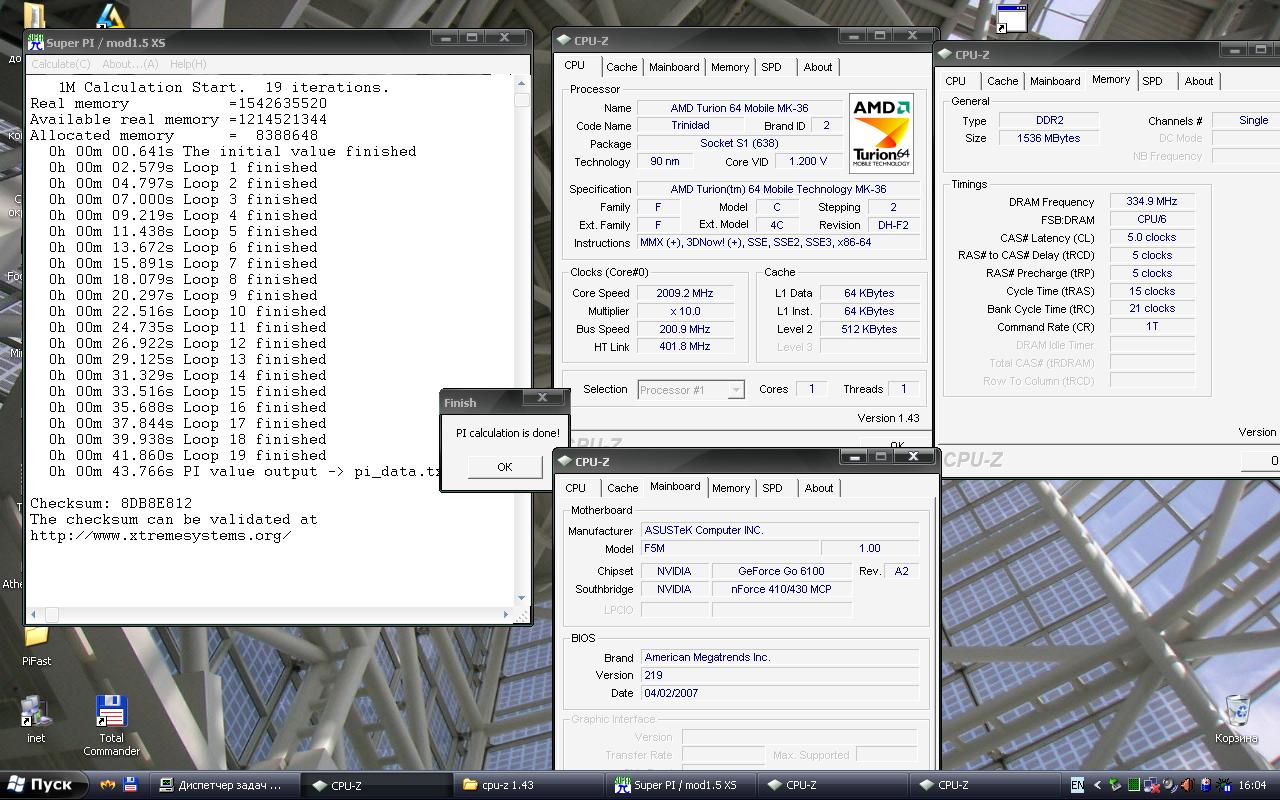1280x800 pixels.
Task: Click the green tray icon next to the arrow
Action: (x=1115, y=785)
